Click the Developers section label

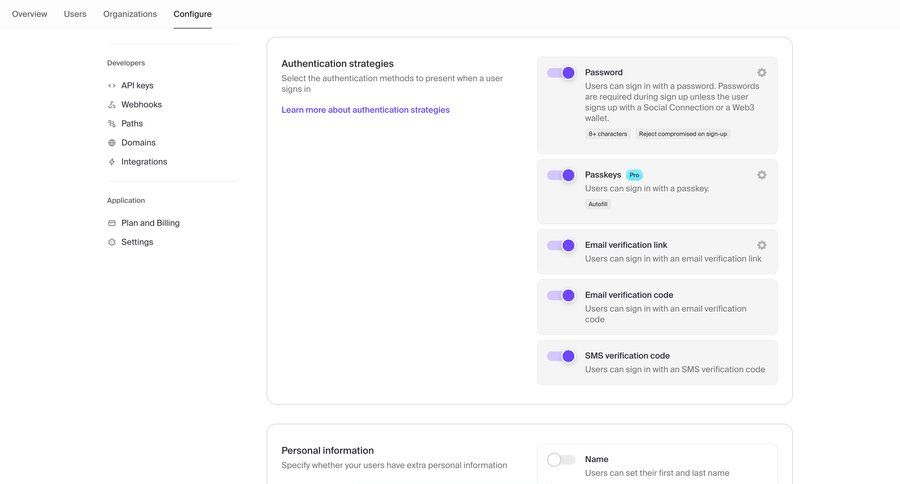click(x=126, y=63)
